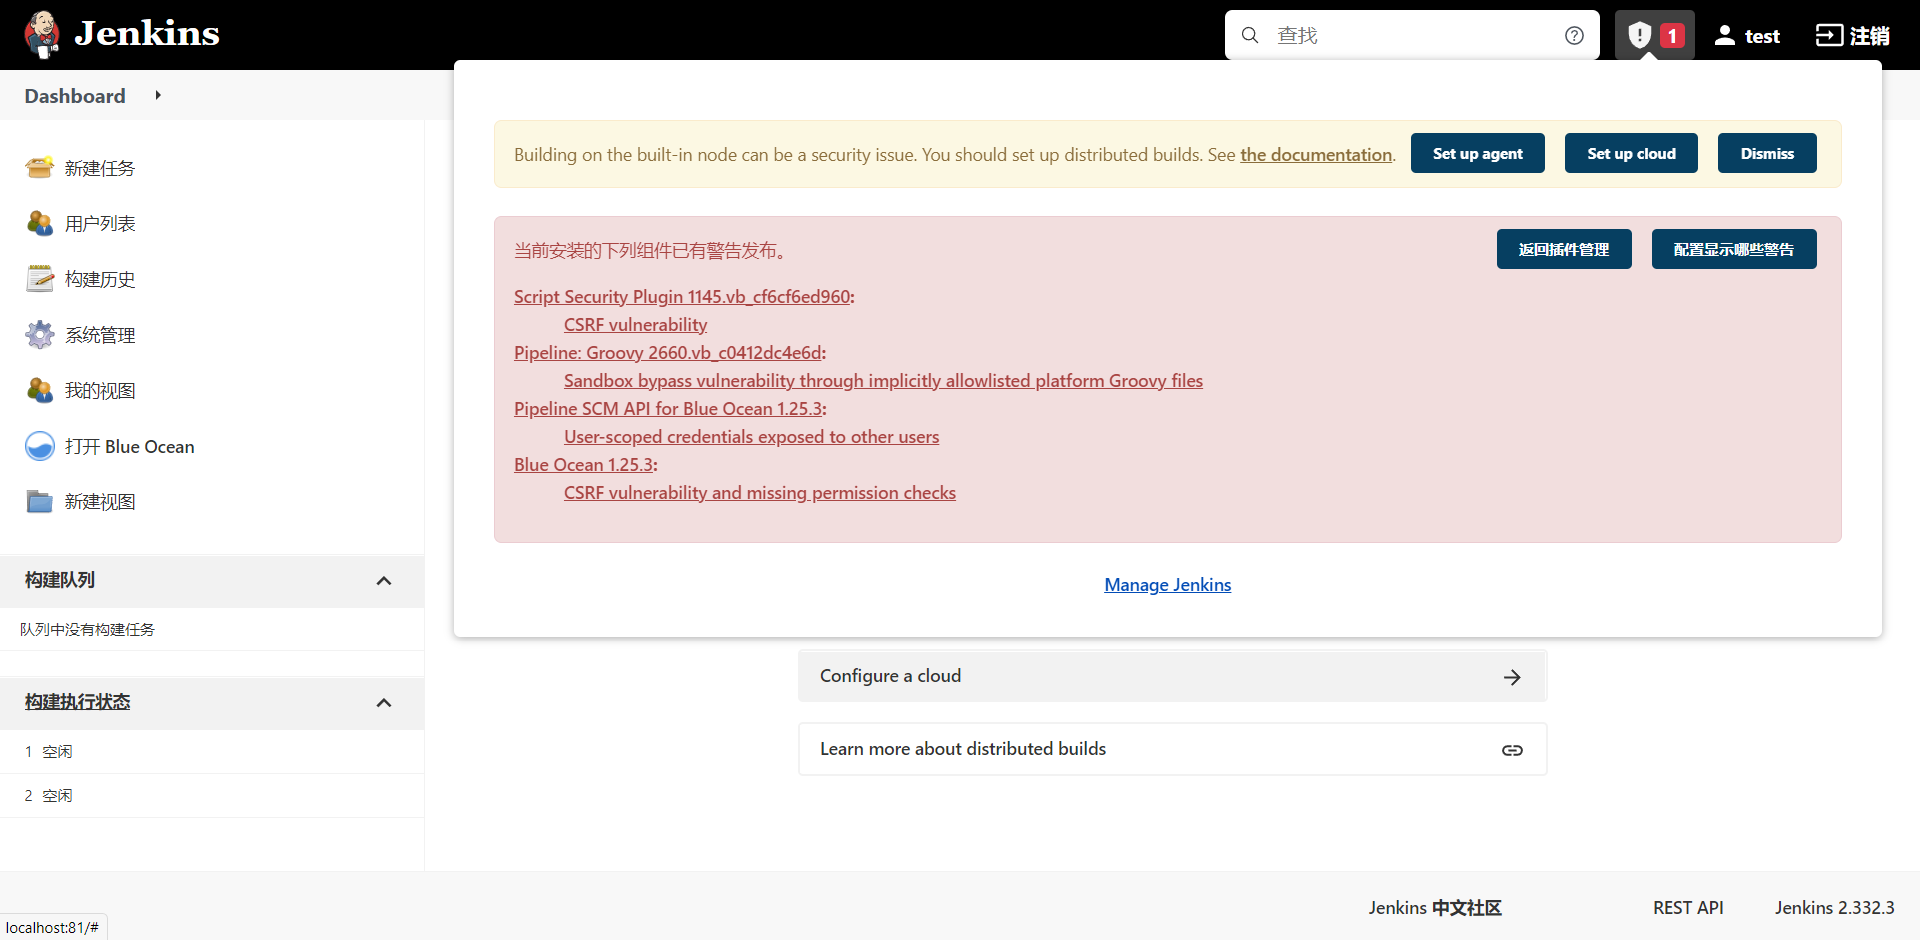Open 新建视图 sidebar entry
The height and width of the screenshot is (940, 1920).
tap(100, 502)
